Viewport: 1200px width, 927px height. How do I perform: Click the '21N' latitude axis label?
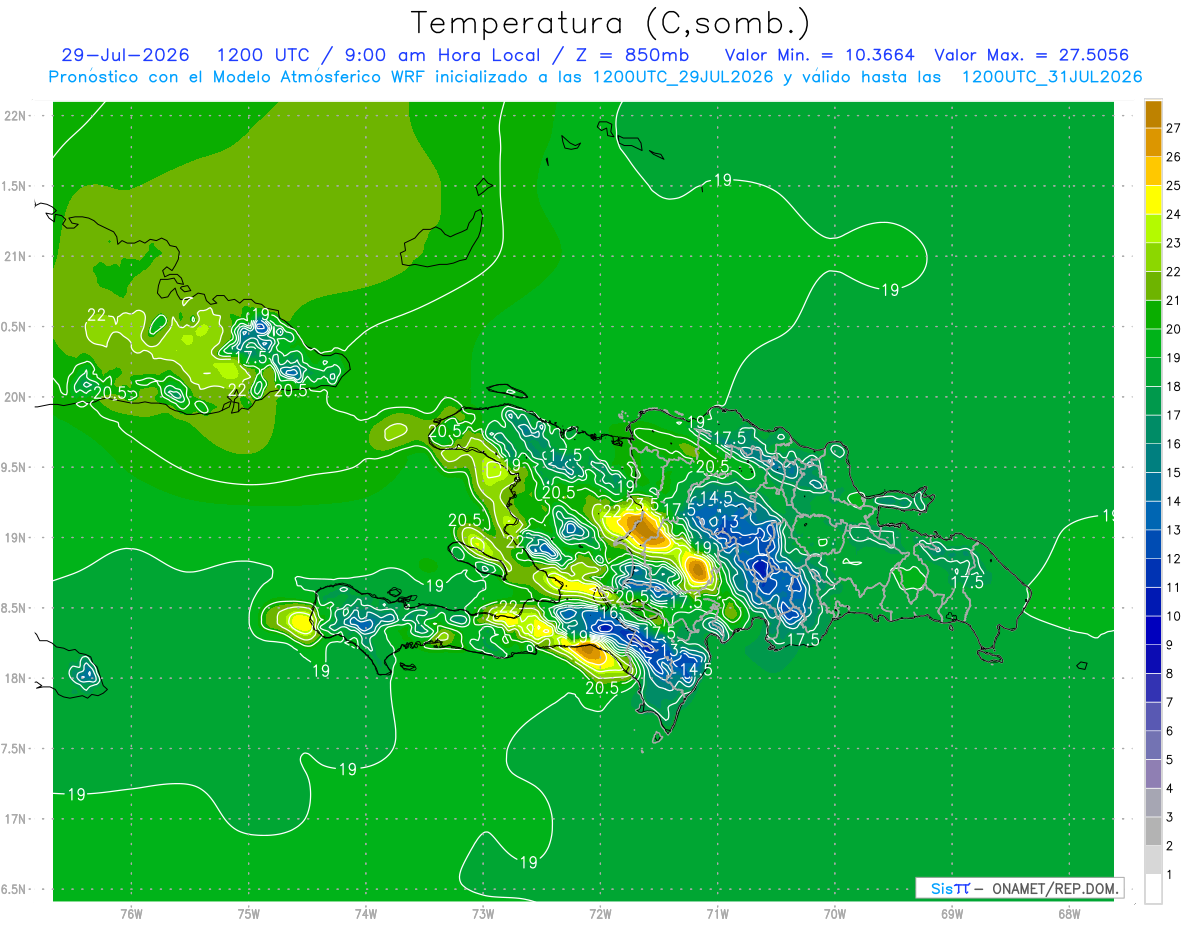(17, 257)
